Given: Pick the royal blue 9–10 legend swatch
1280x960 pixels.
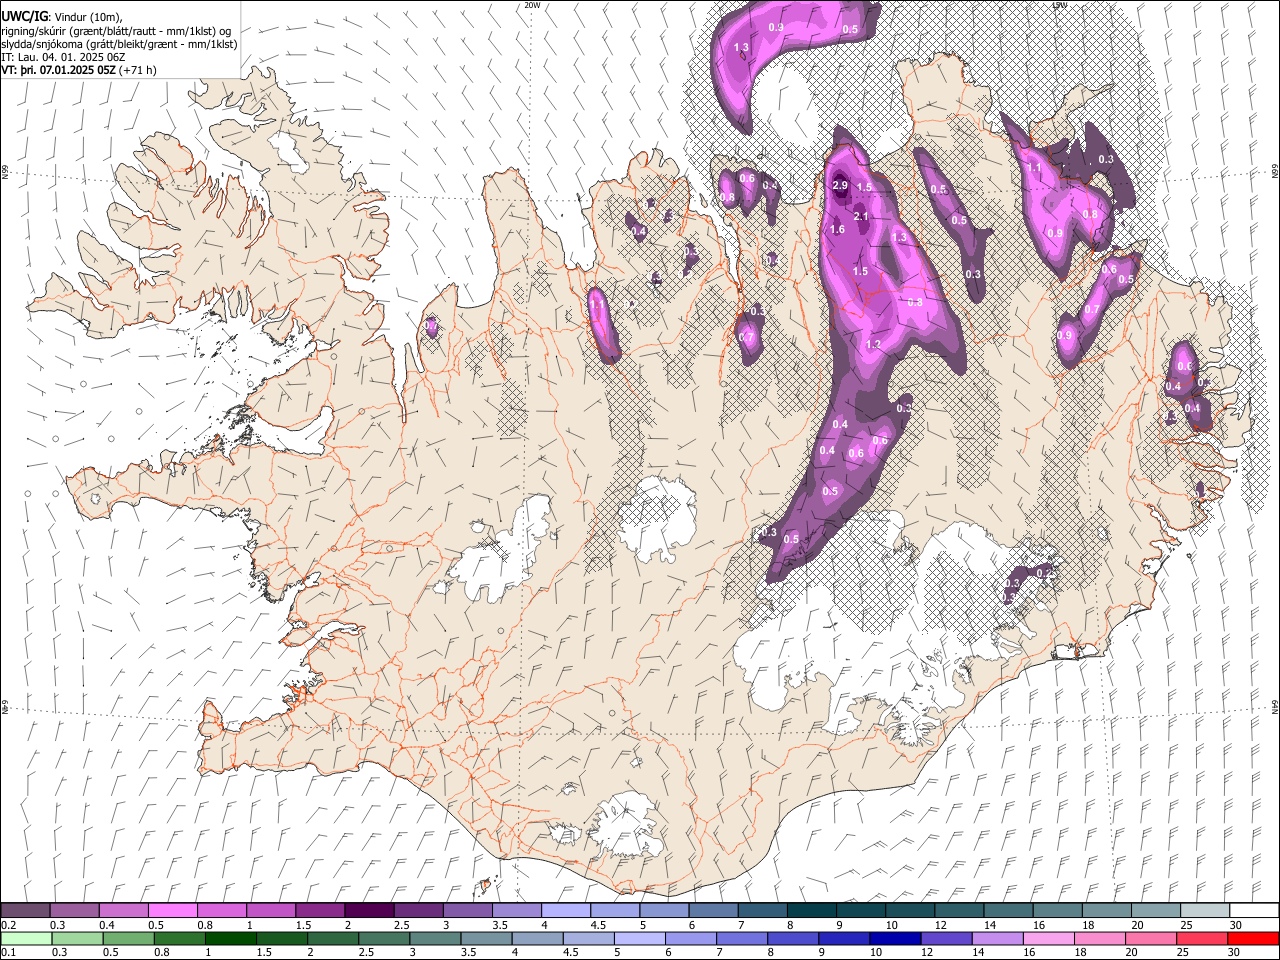Looking at the screenshot, I should (845, 938).
